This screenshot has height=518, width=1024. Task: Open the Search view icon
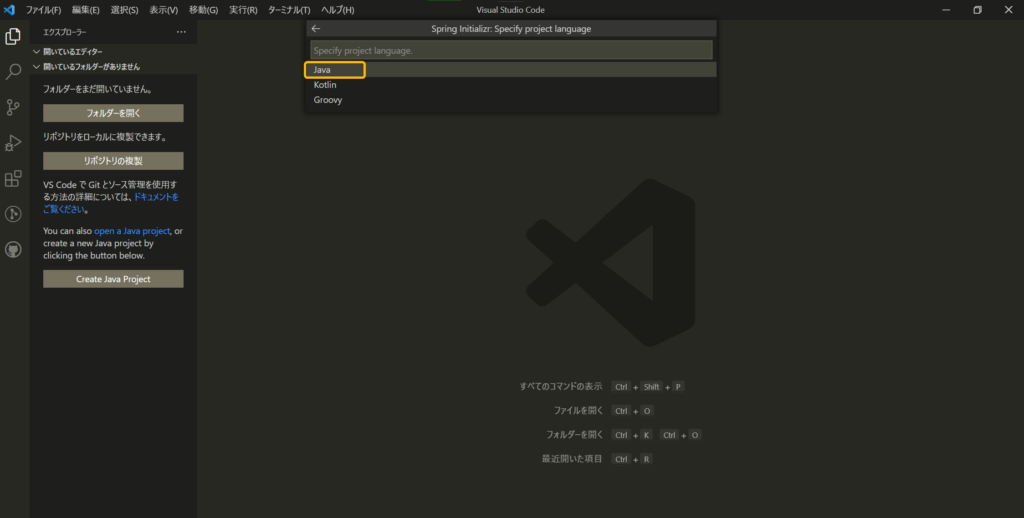coord(13,72)
